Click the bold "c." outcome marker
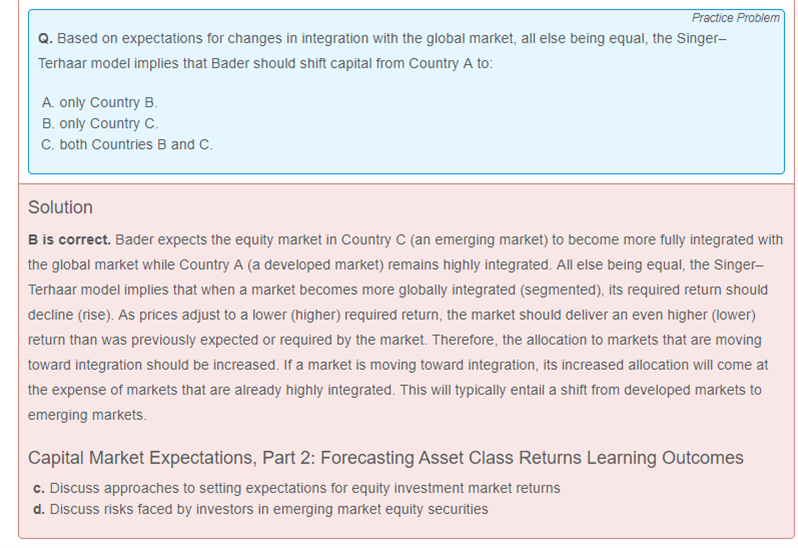 click(39, 489)
